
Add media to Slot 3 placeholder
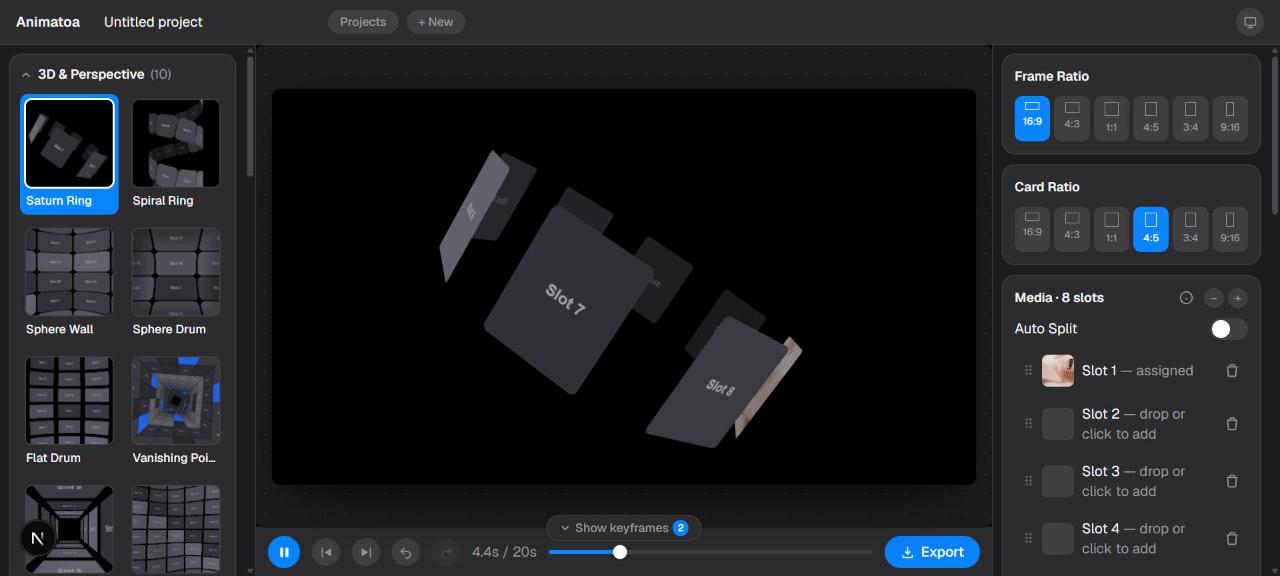pyautogui.click(x=1058, y=481)
